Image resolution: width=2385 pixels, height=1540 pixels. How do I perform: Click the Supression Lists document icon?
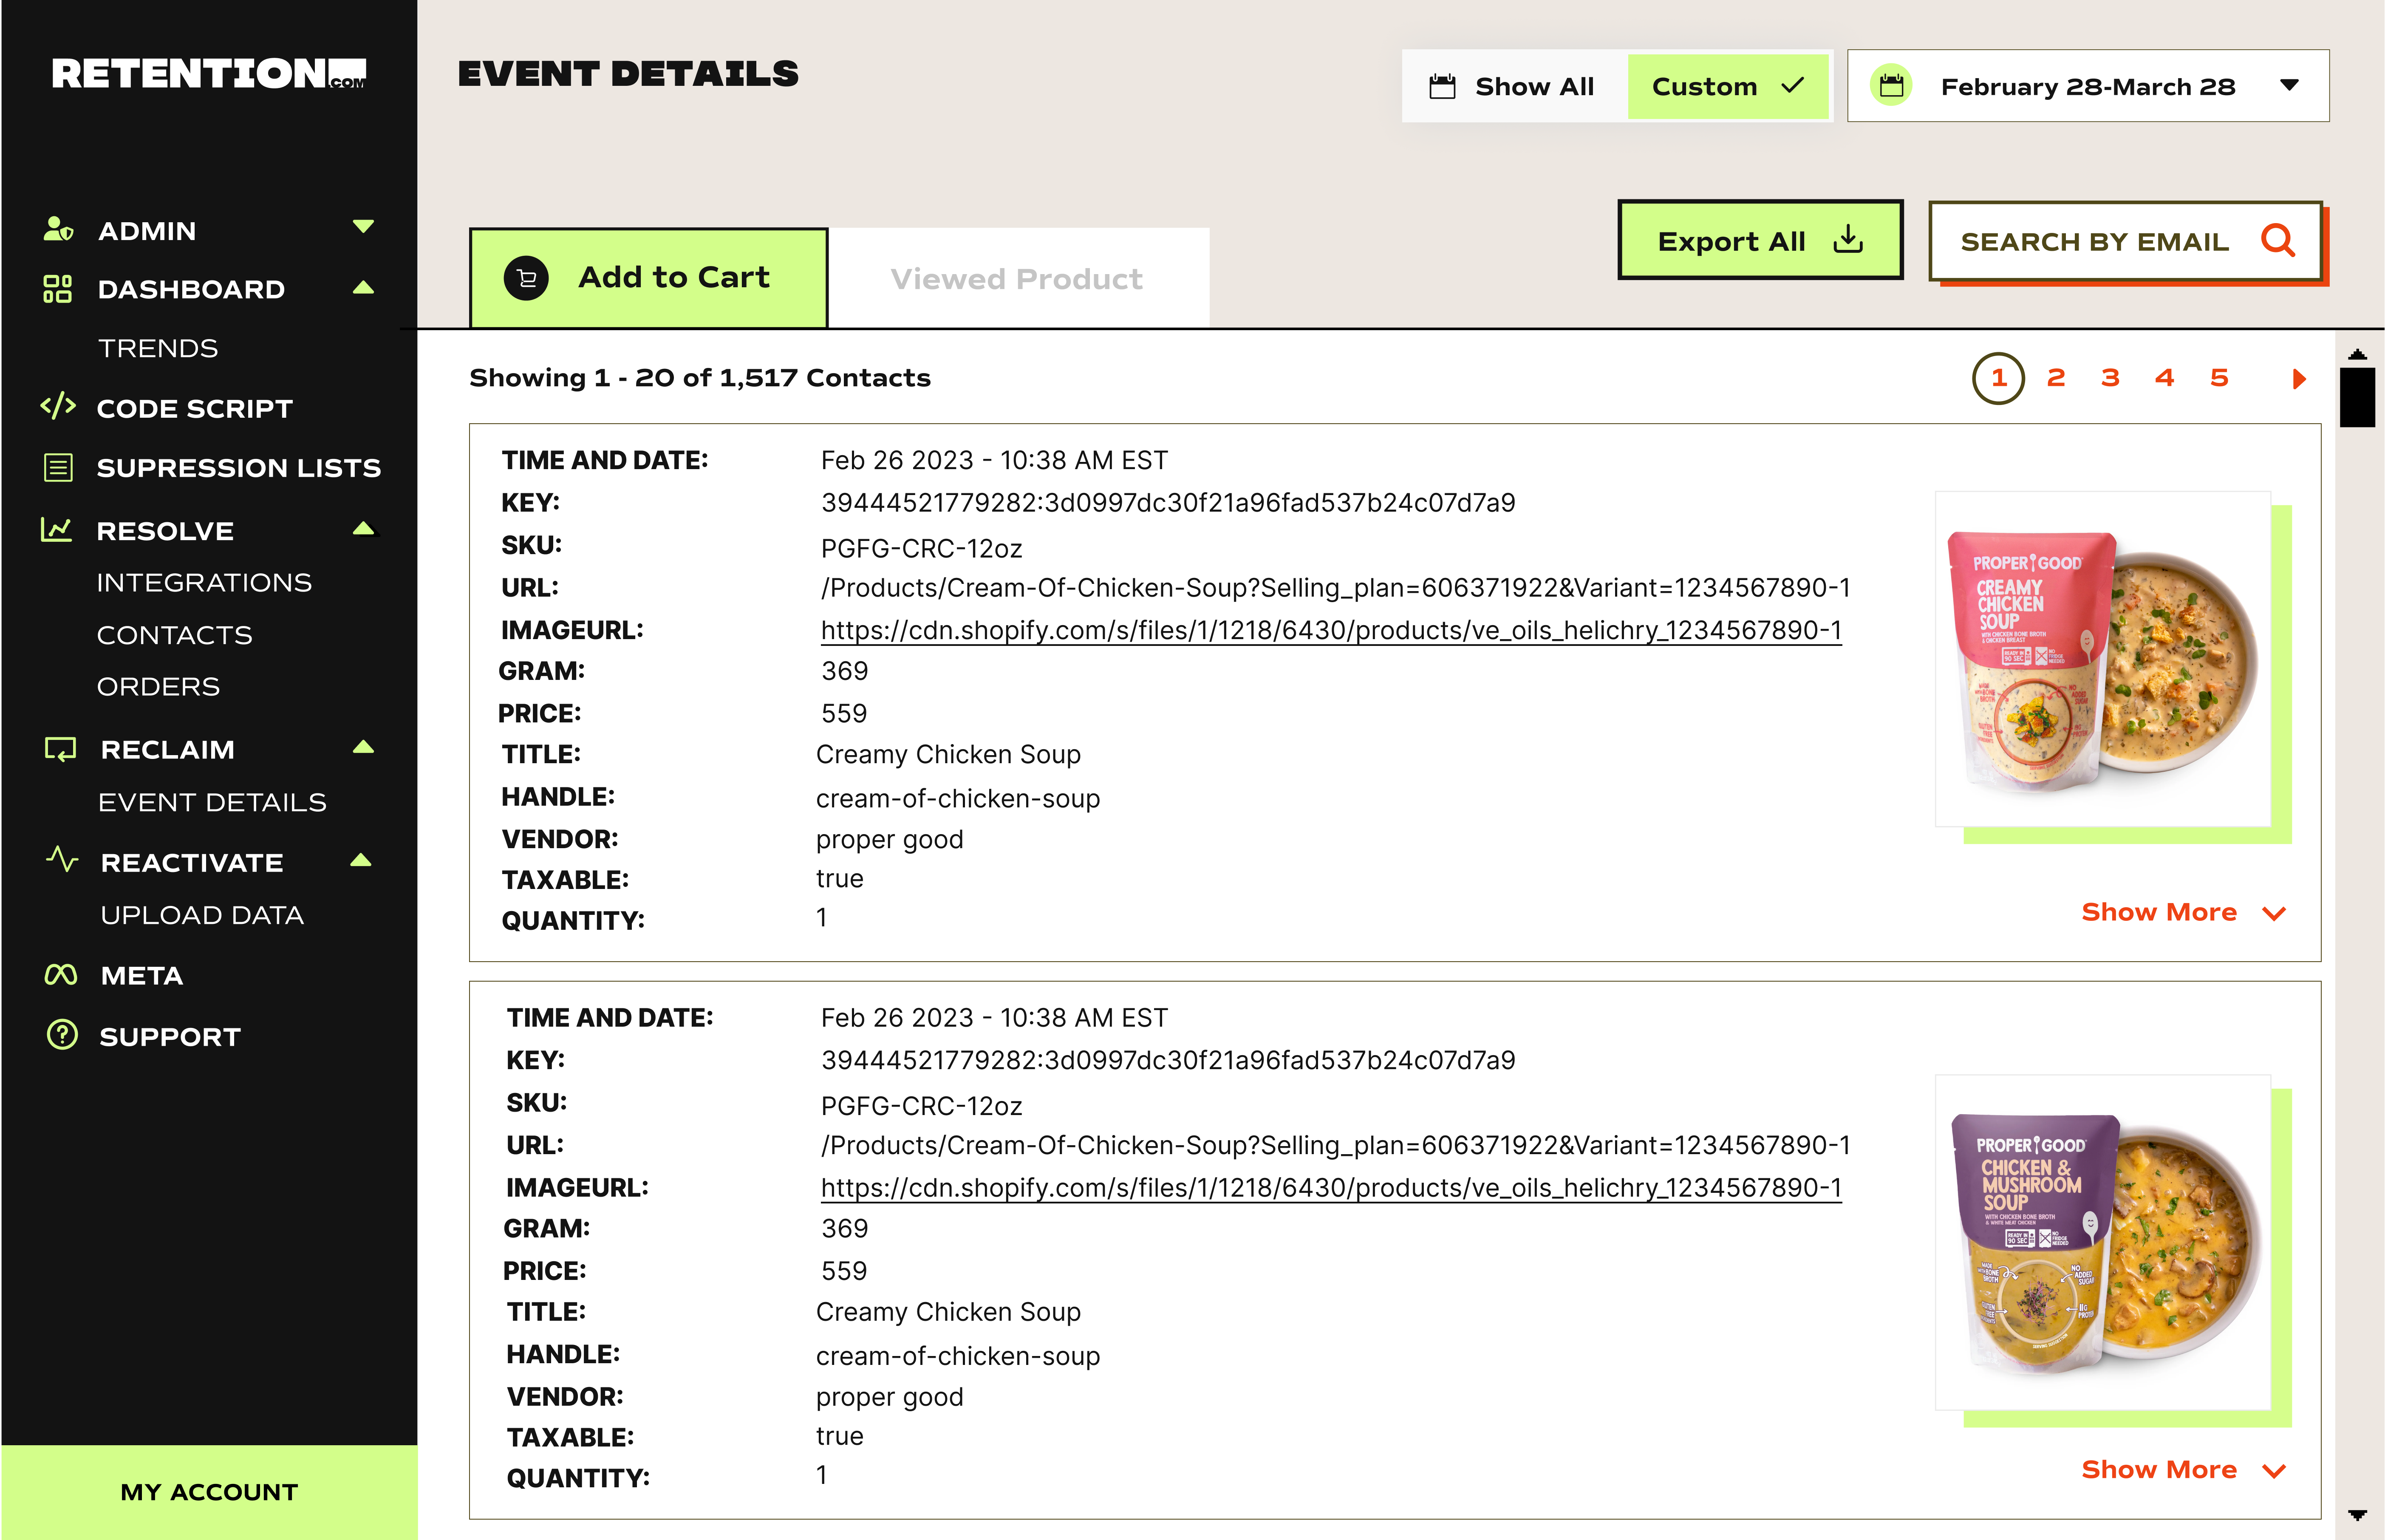tap(58, 467)
